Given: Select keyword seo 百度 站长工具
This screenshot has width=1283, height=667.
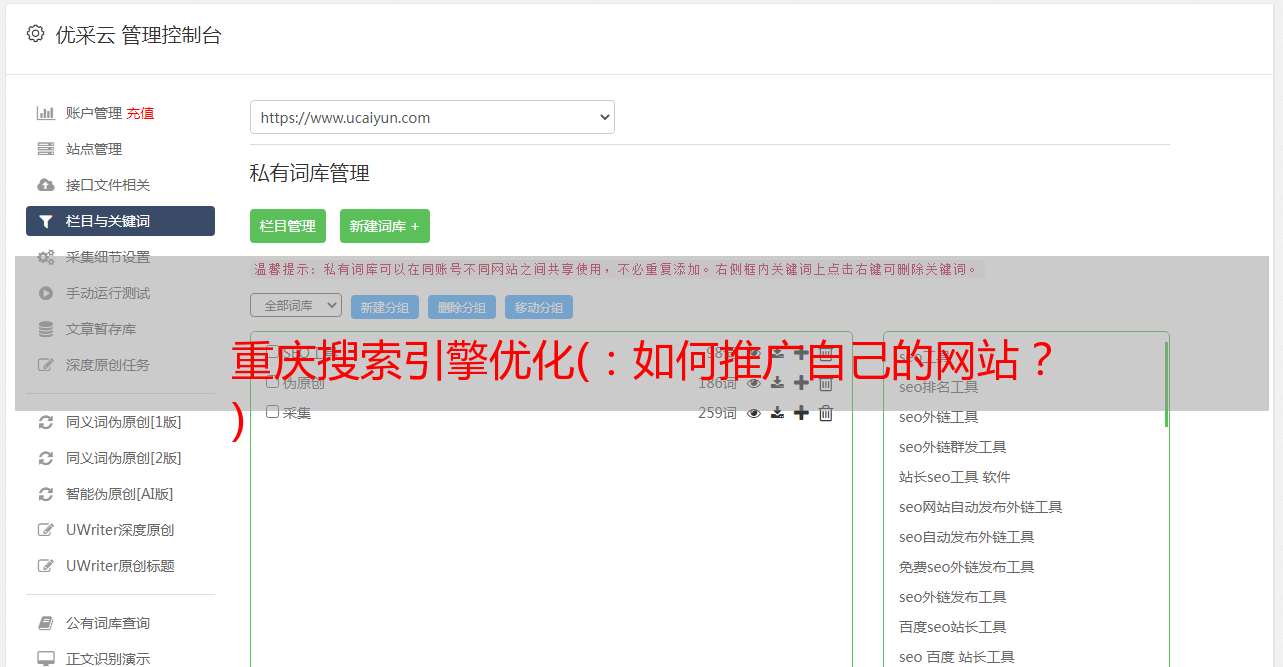Looking at the screenshot, I should tap(957, 657).
